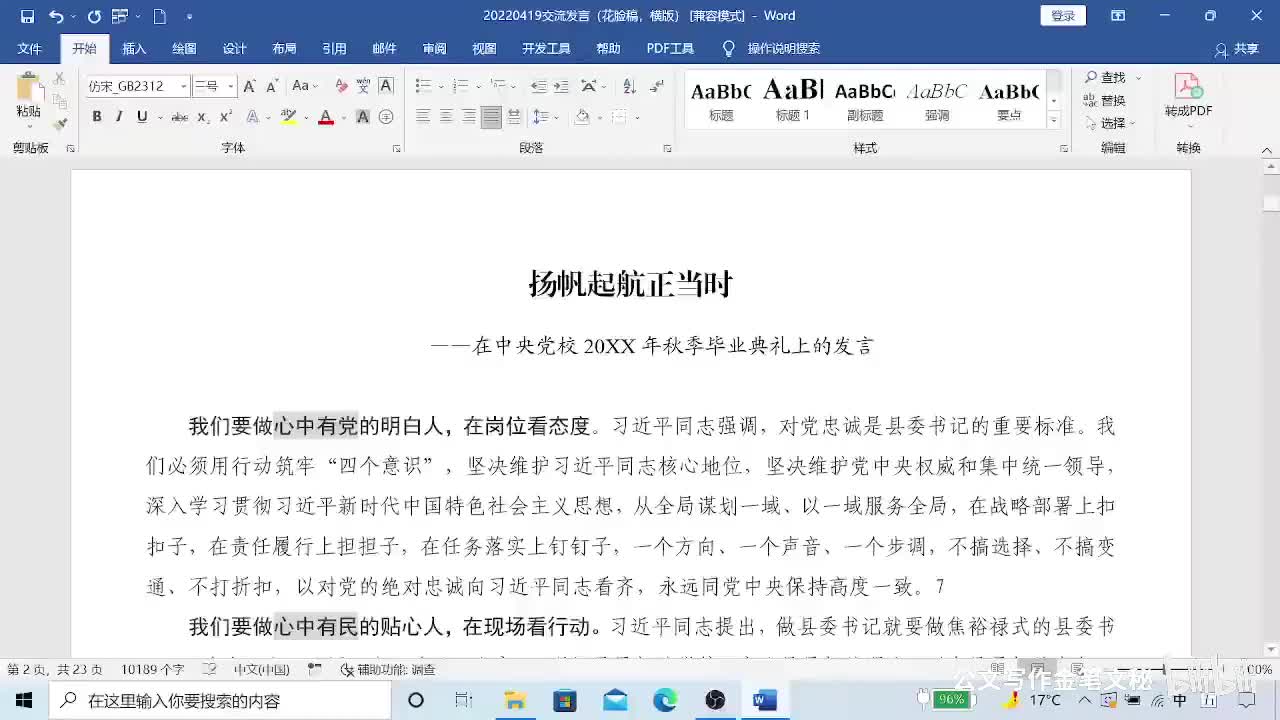The width and height of the screenshot is (1280, 720).
Task: Increase paragraph indent
Action: coord(561,86)
